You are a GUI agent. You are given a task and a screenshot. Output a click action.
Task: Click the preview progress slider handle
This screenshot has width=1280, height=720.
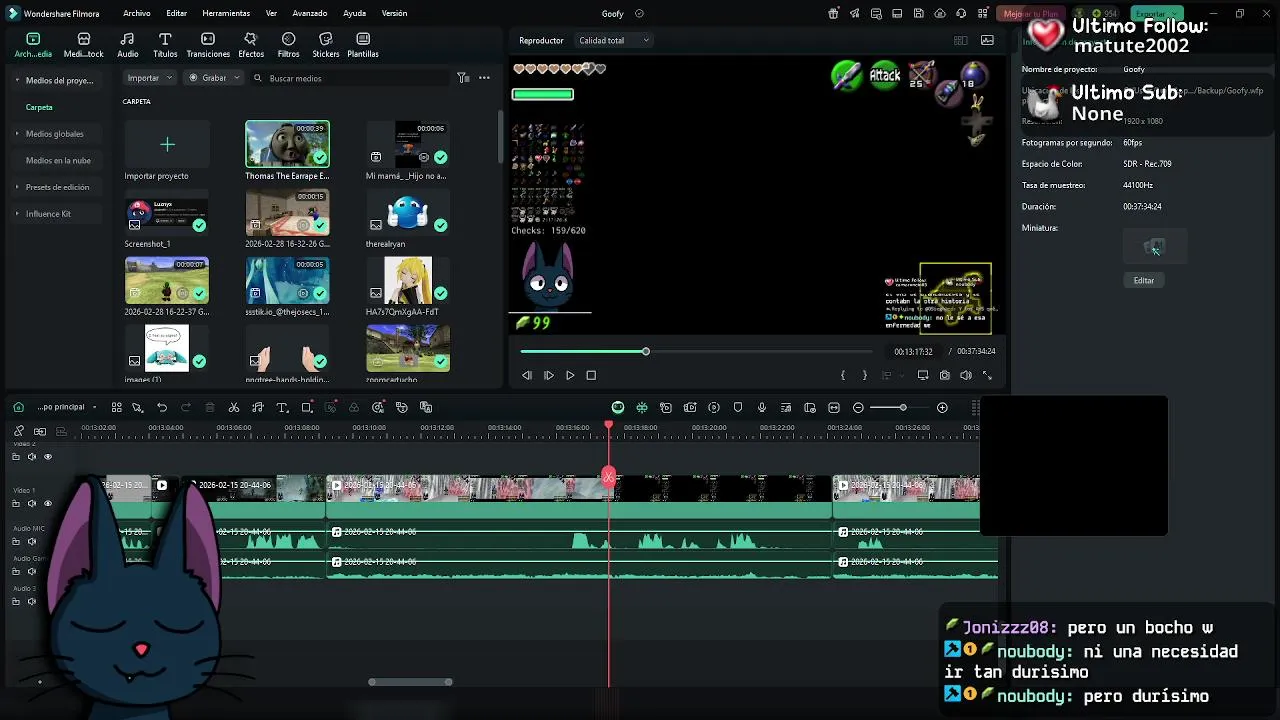(646, 351)
